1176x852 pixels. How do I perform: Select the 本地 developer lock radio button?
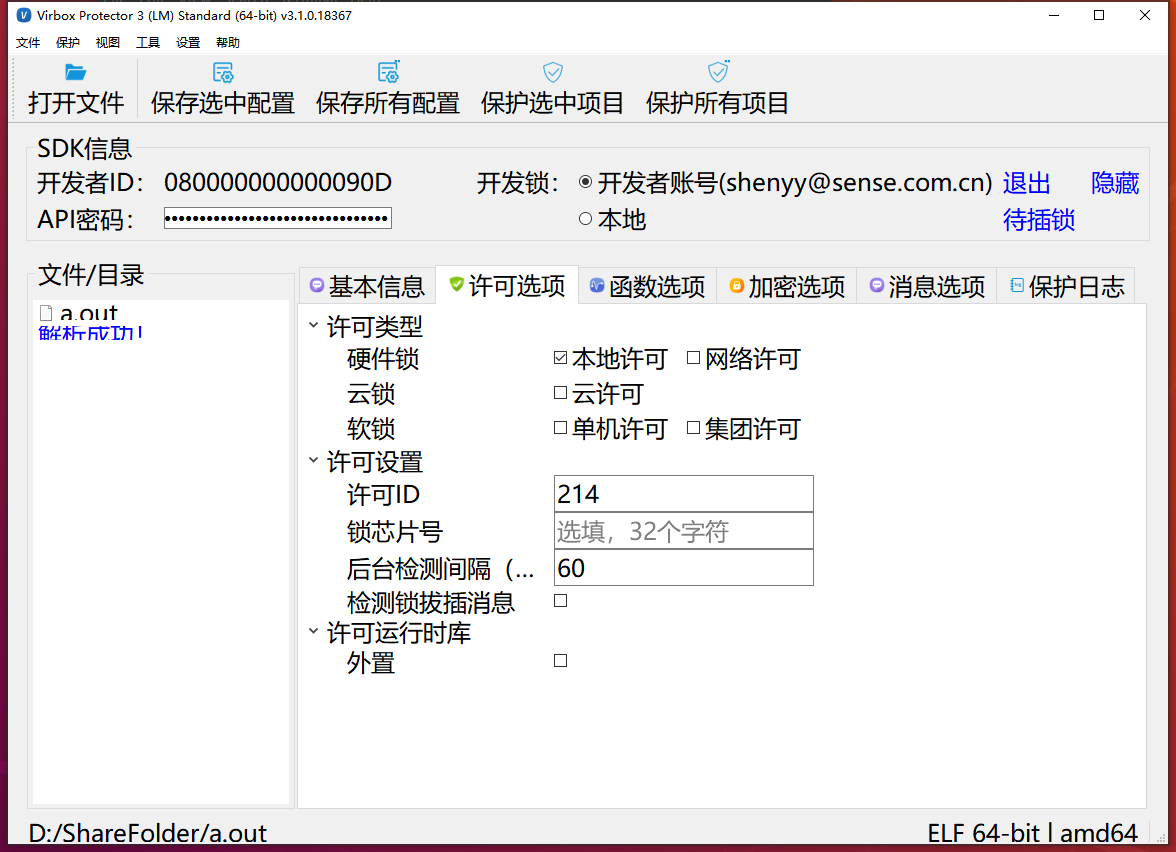click(x=586, y=218)
